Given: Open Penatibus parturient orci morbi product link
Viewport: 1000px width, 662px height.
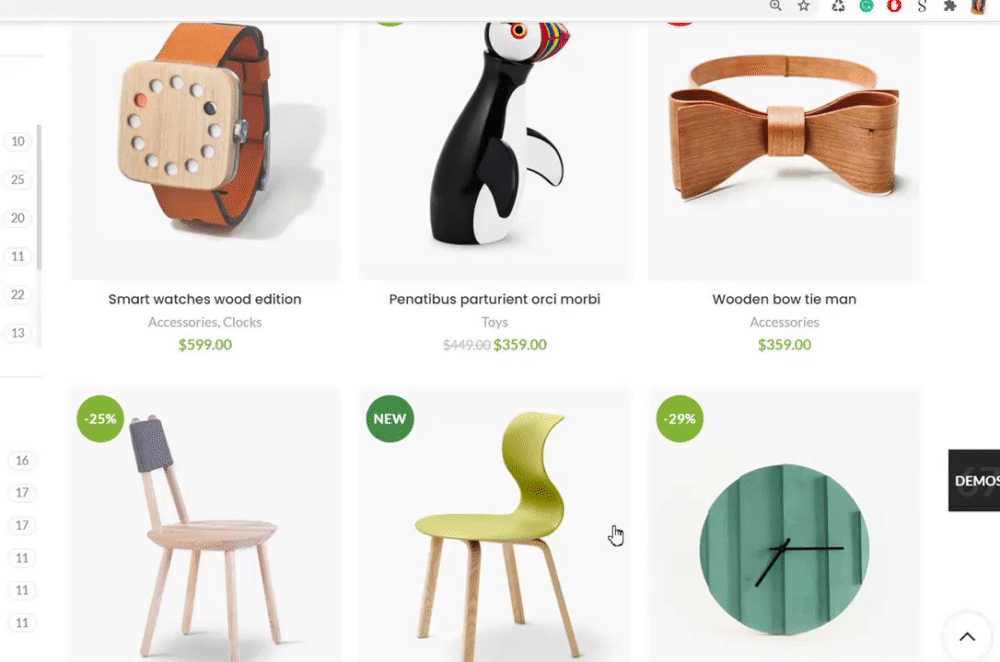Looking at the screenshot, I should pyautogui.click(x=495, y=299).
